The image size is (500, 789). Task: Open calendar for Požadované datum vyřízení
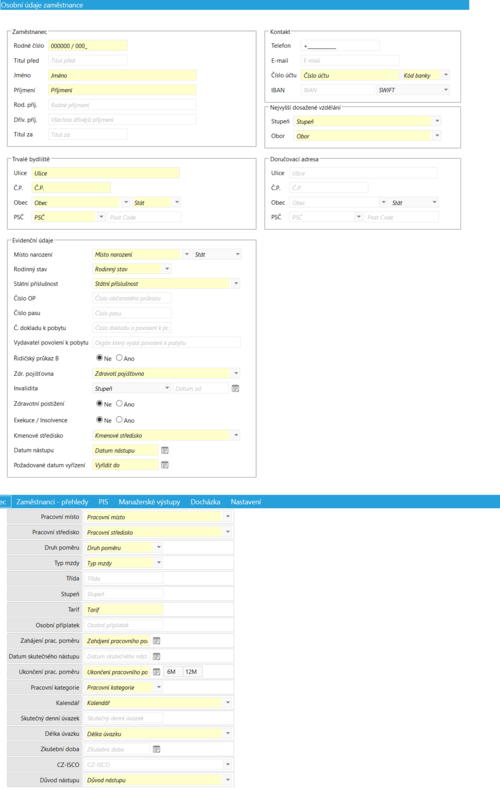click(164, 465)
